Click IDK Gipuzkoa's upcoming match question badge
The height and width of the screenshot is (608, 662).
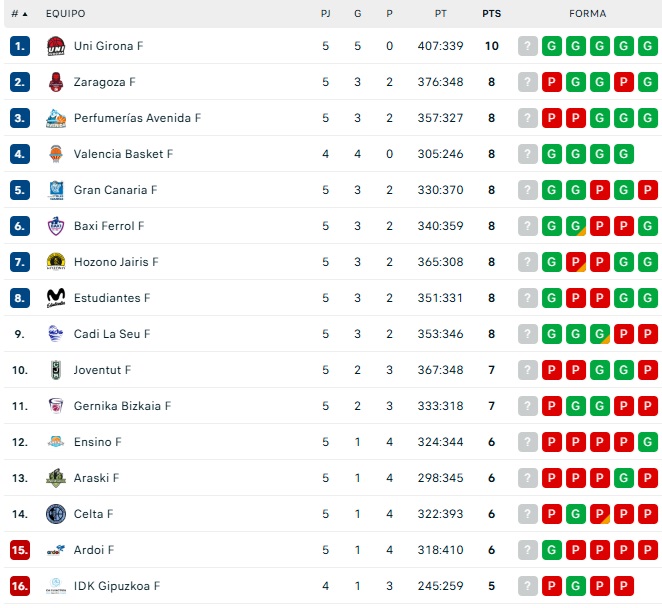[x=528, y=586]
